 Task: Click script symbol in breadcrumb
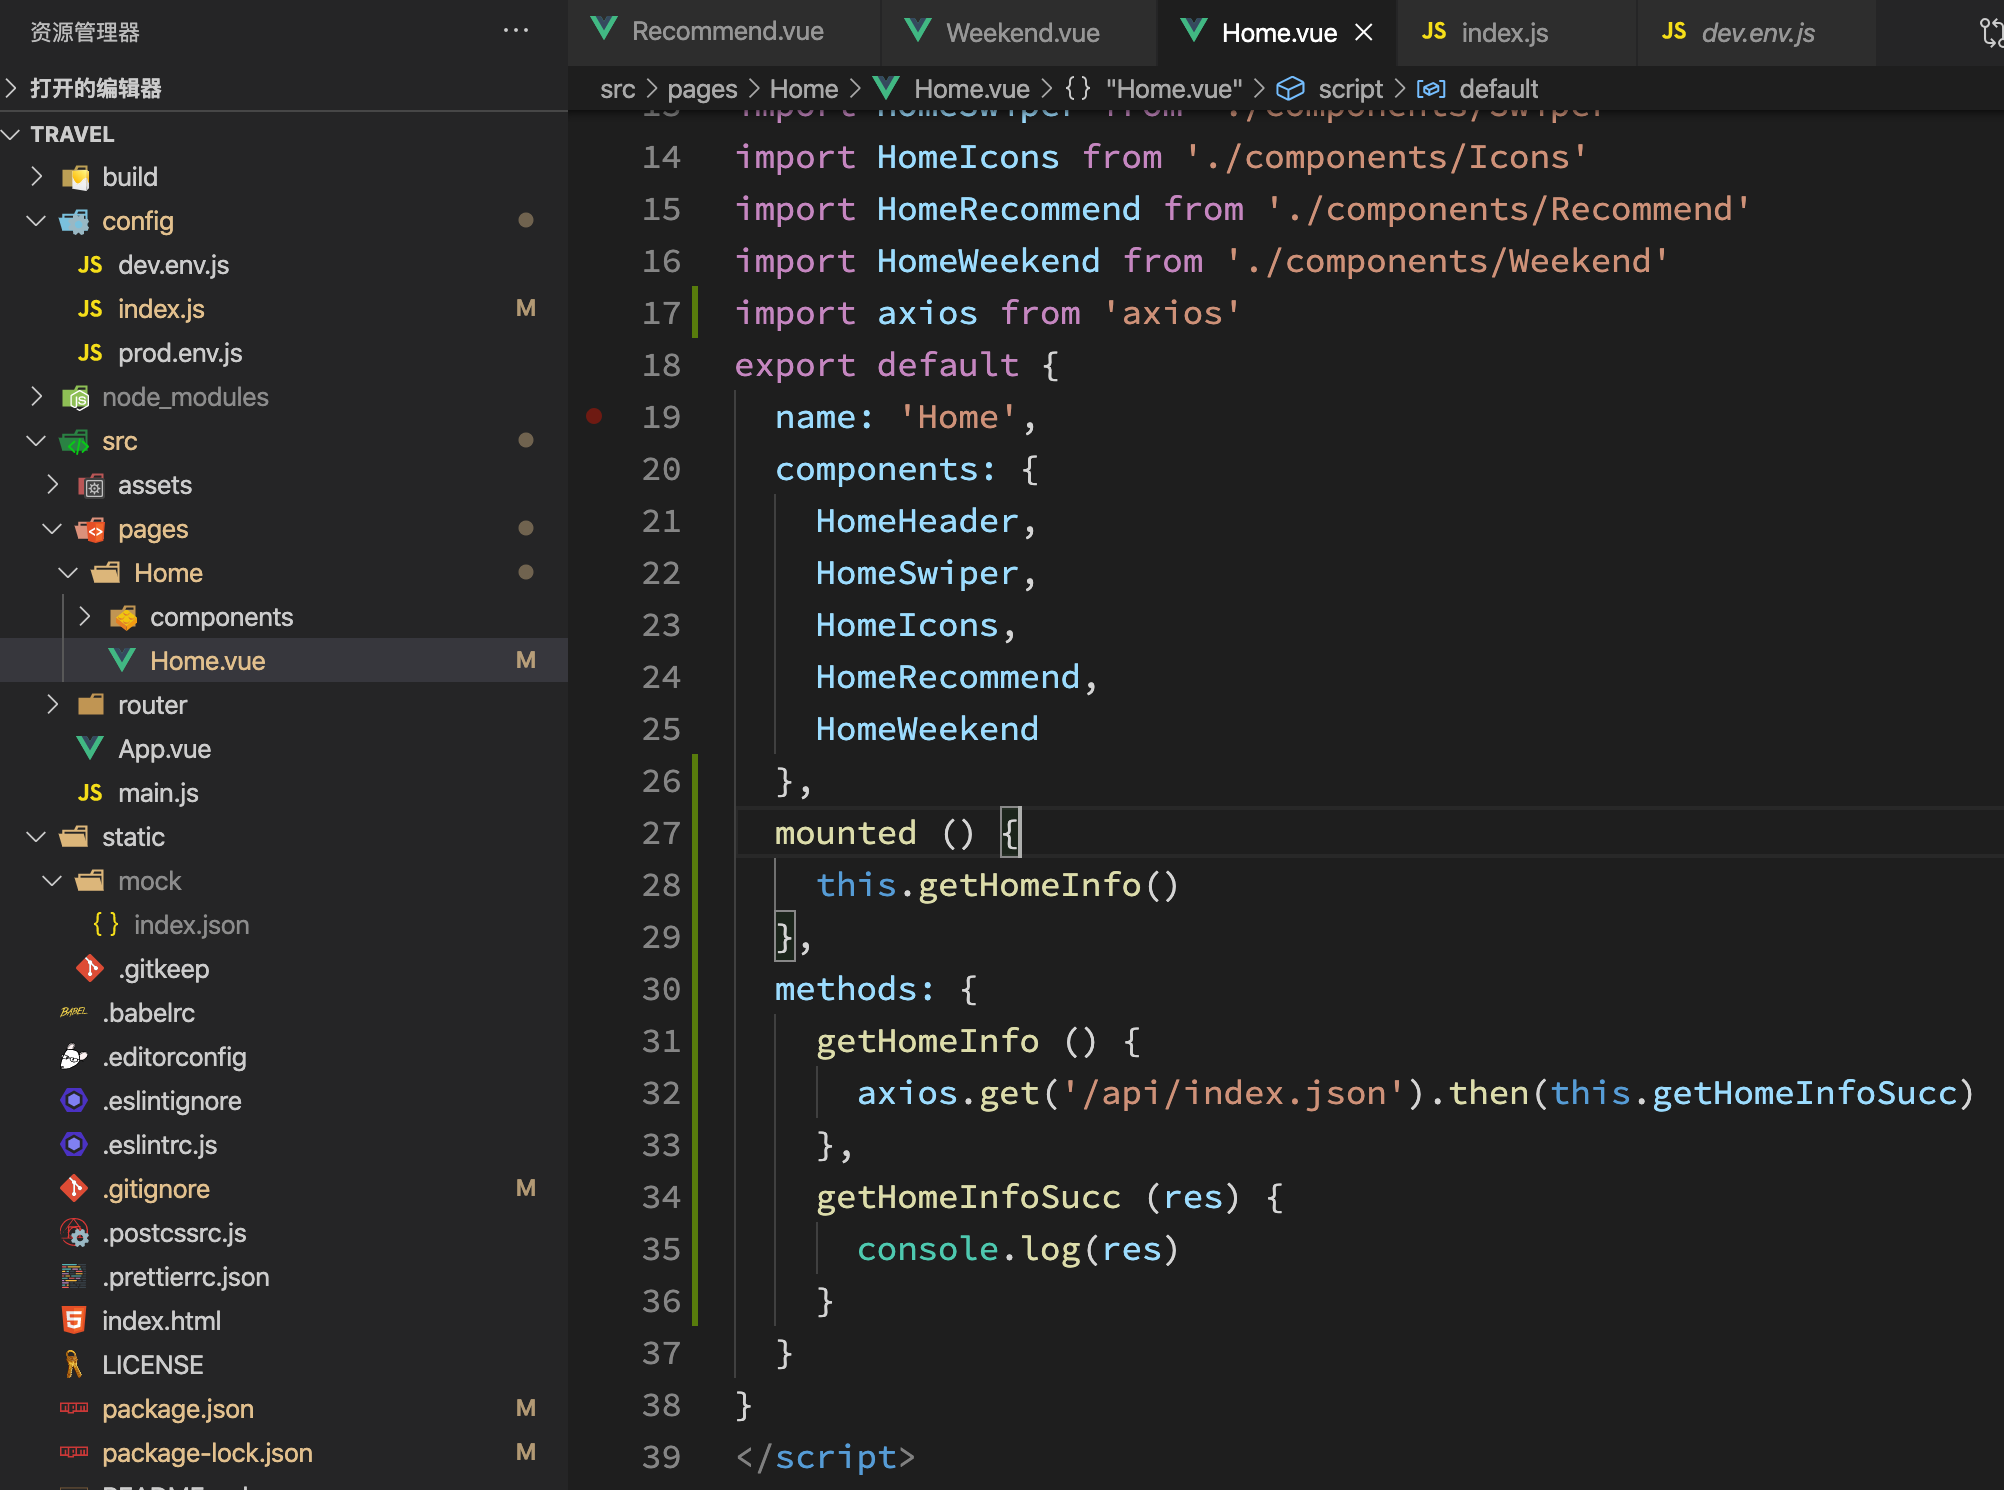pyautogui.click(x=1350, y=89)
